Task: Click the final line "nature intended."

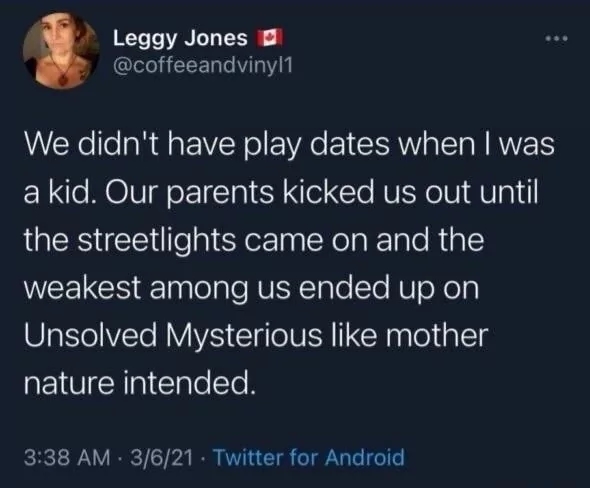Action: [x=140, y=383]
